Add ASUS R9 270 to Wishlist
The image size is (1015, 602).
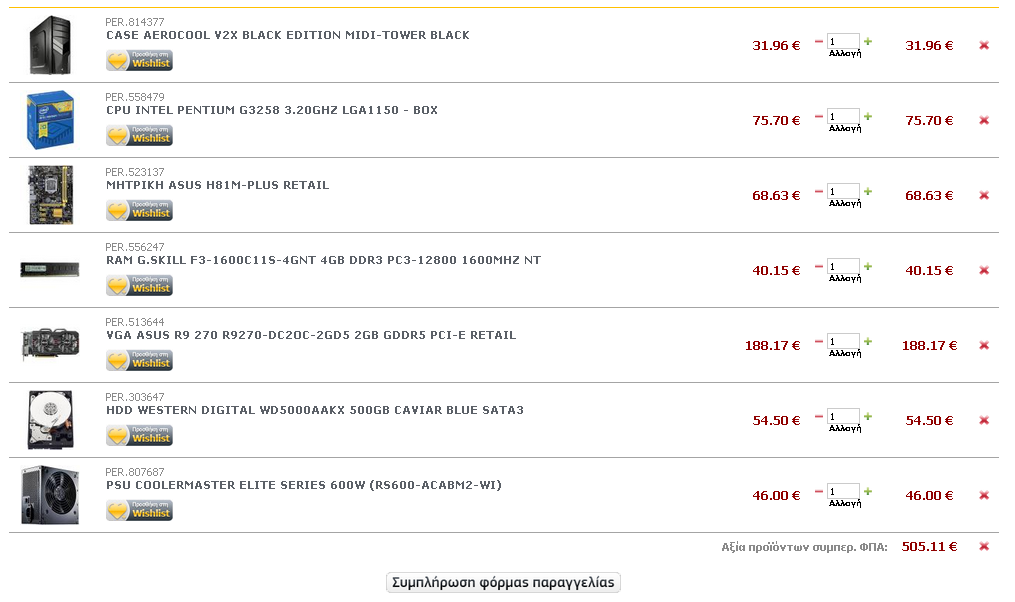[x=139, y=361]
